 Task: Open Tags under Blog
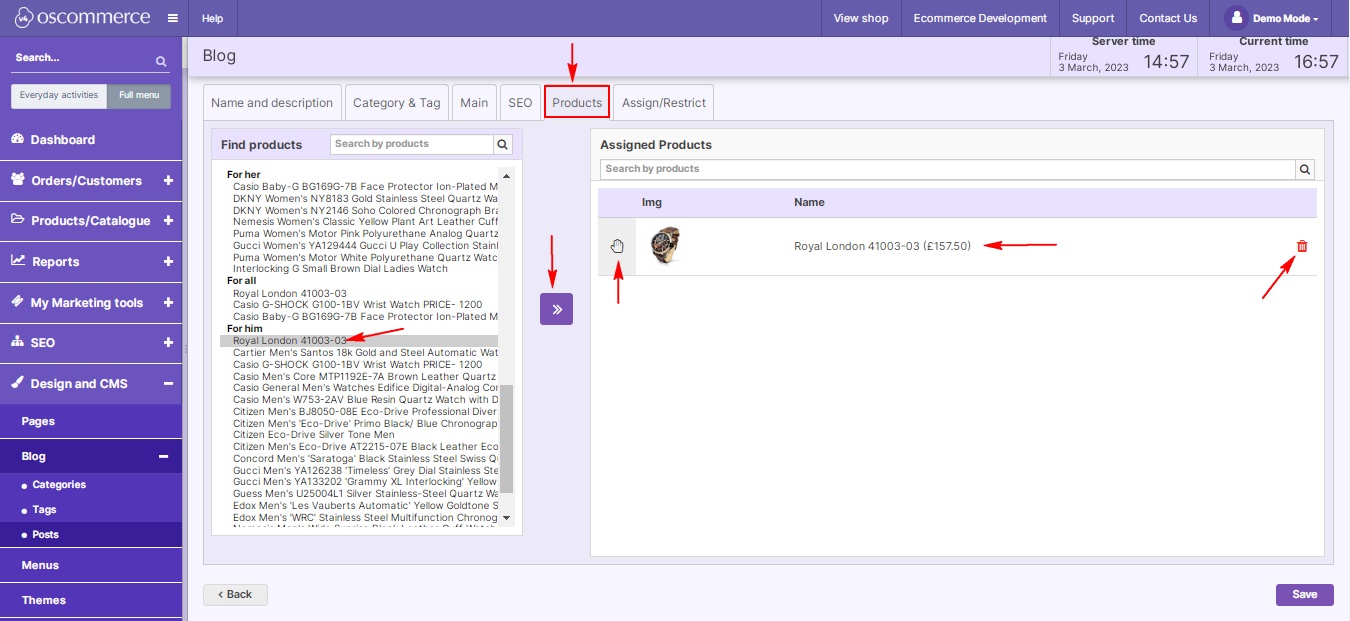(x=44, y=510)
